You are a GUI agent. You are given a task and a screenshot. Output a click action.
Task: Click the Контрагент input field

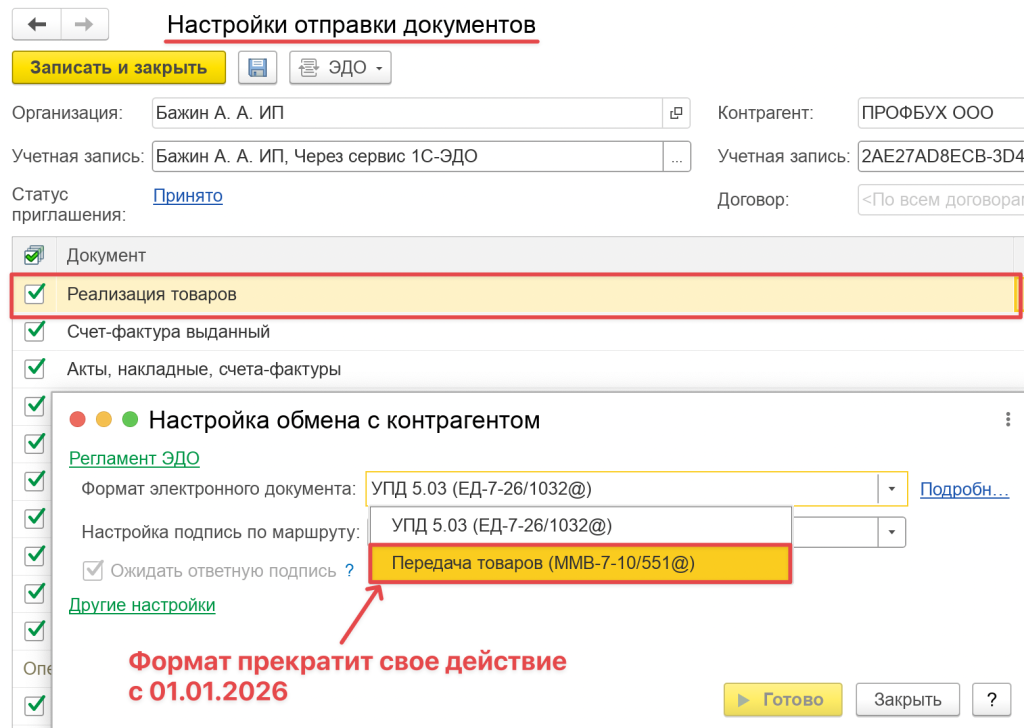click(x=940, y=113)
